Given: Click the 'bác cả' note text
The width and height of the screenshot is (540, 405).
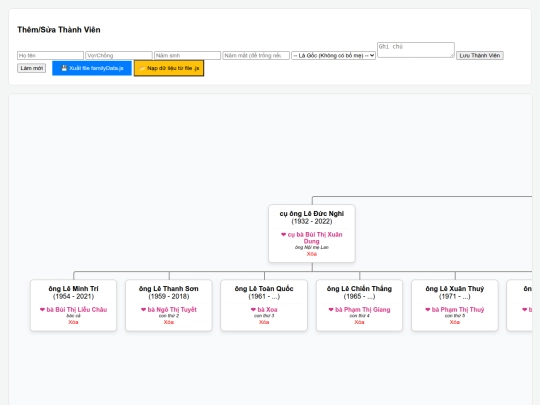Looking at the screenshot, I should pos(73,316).
